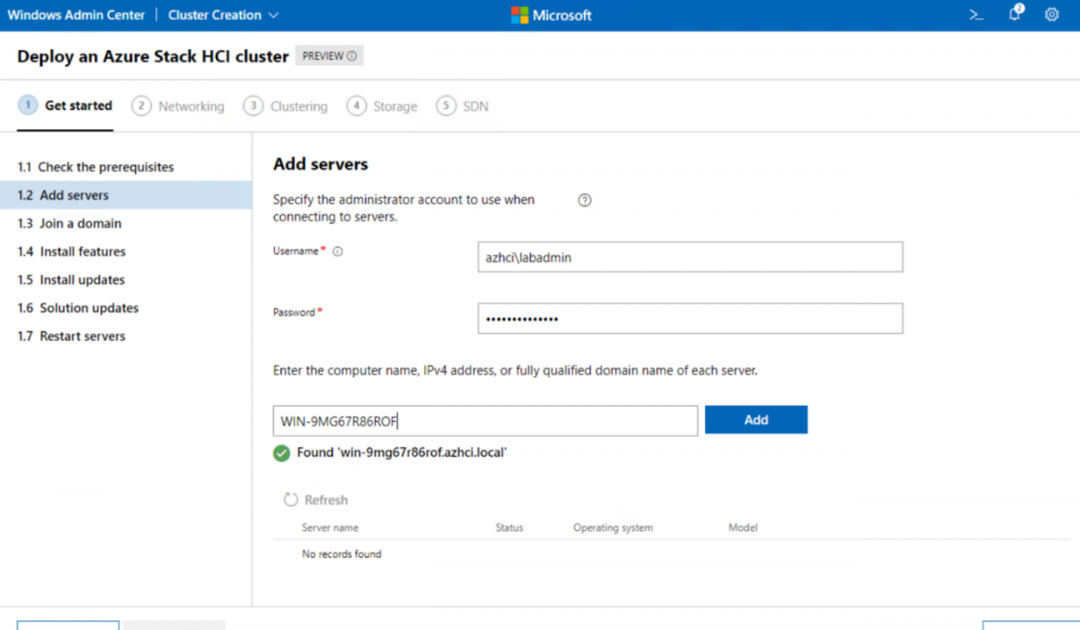Click 'Deploy an Azure Stack HCI cluster' title
The height and width of the screenshot is (630, 1080).
pyautogui.click(x=153, y=56)
